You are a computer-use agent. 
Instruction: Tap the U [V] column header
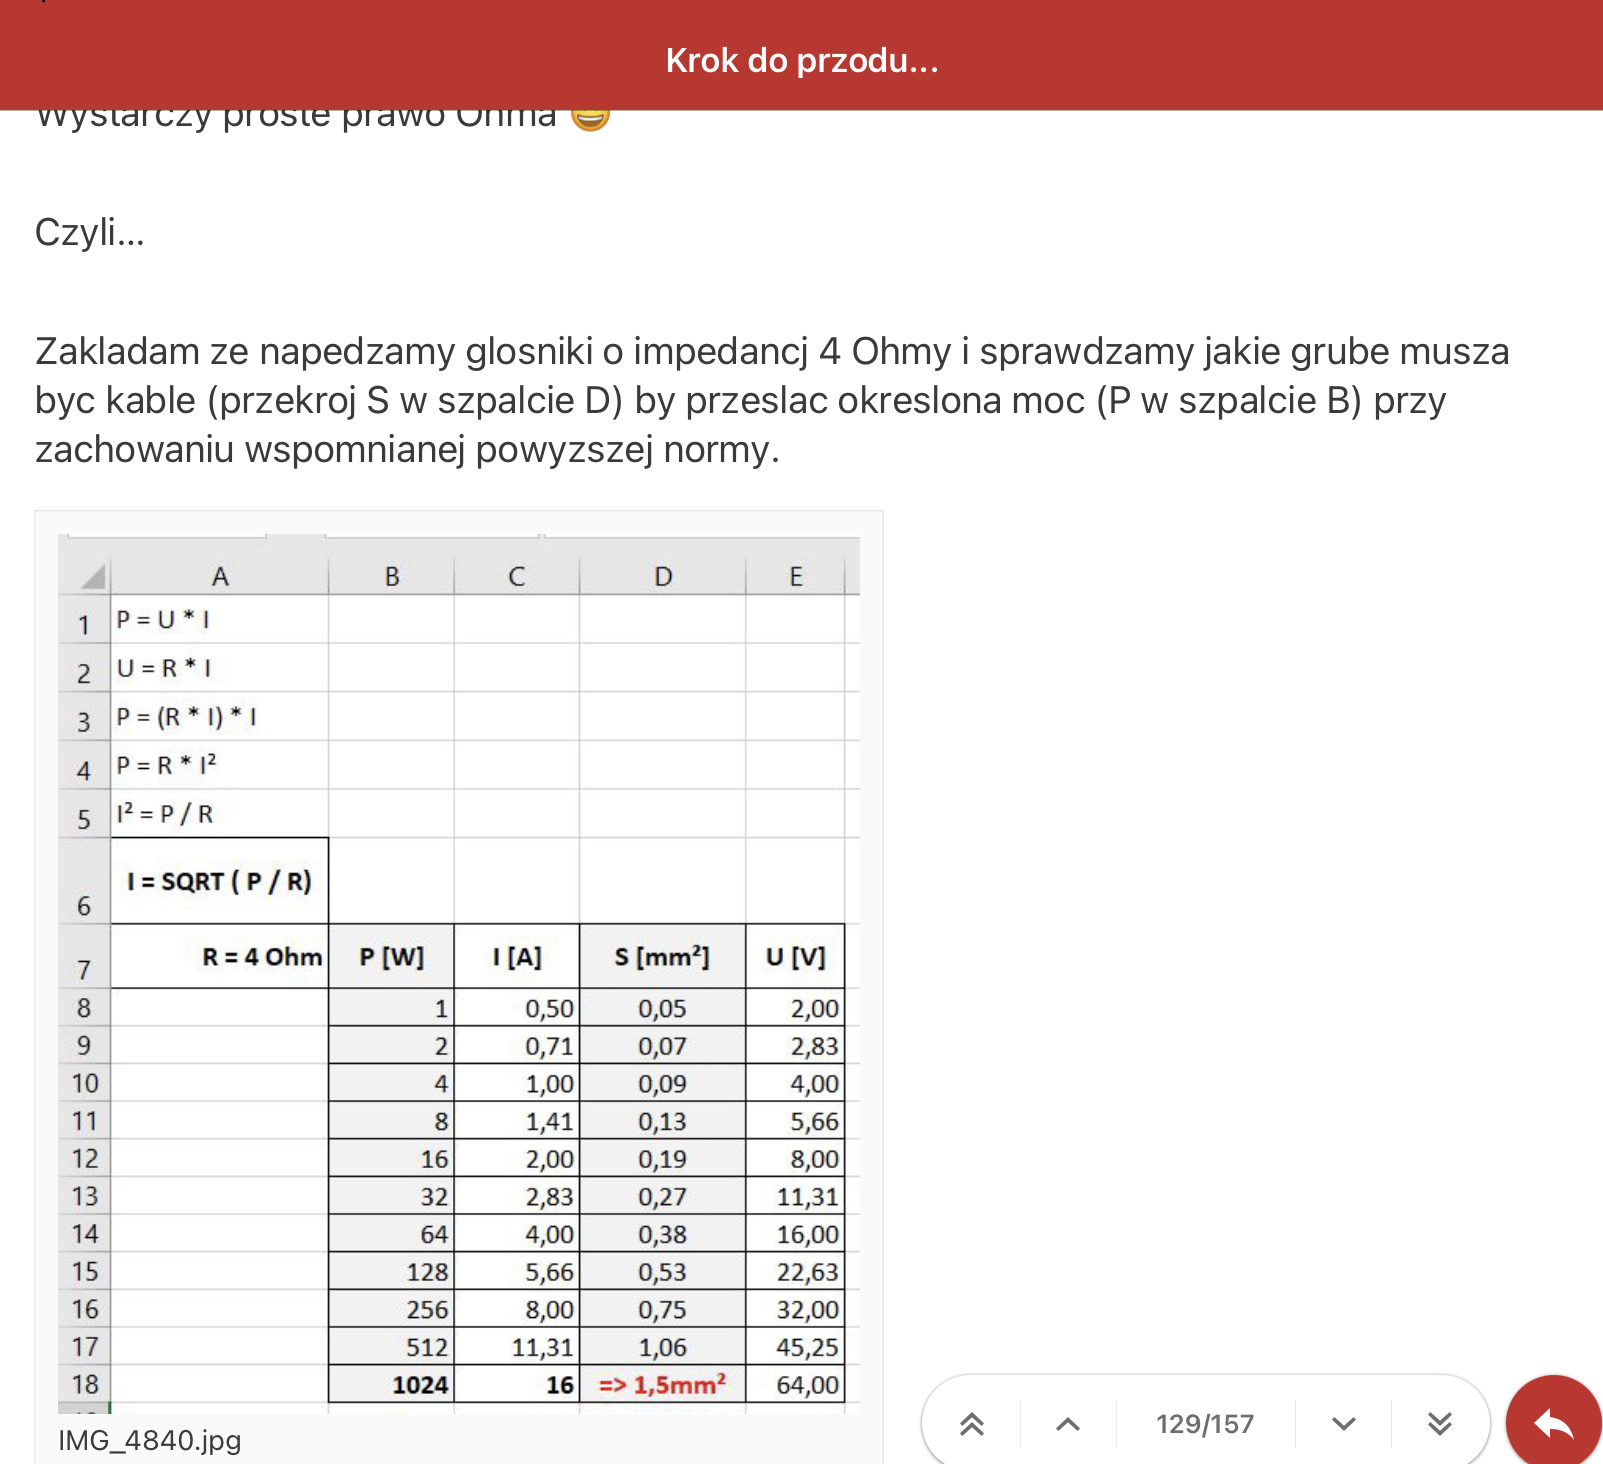pyautogui.click(x=795, y=956)
